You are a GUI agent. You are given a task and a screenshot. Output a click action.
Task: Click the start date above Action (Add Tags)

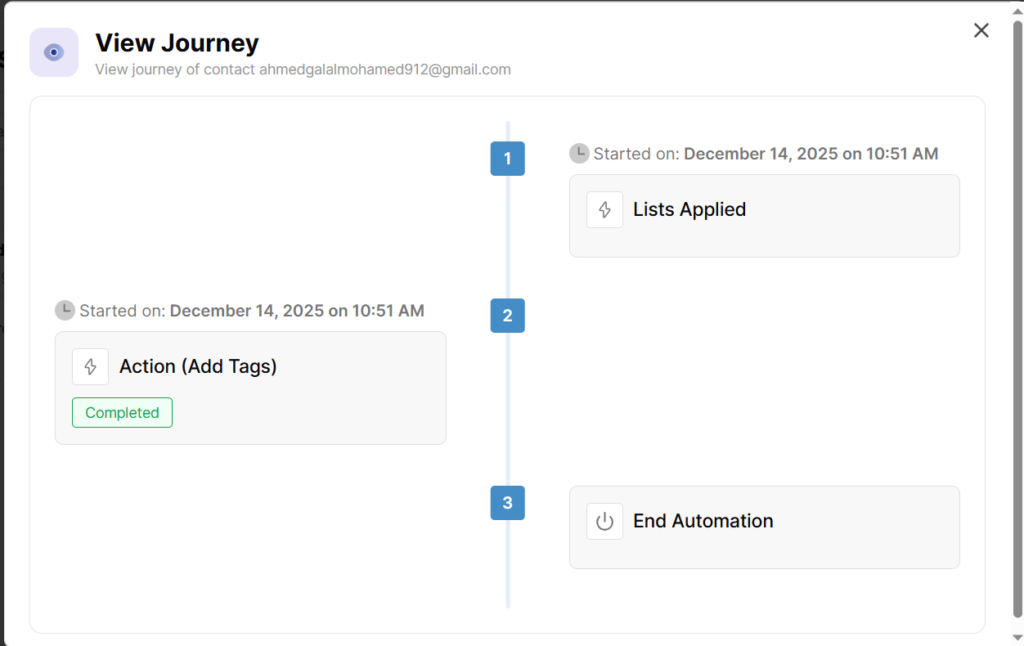(x=296, y=311)
